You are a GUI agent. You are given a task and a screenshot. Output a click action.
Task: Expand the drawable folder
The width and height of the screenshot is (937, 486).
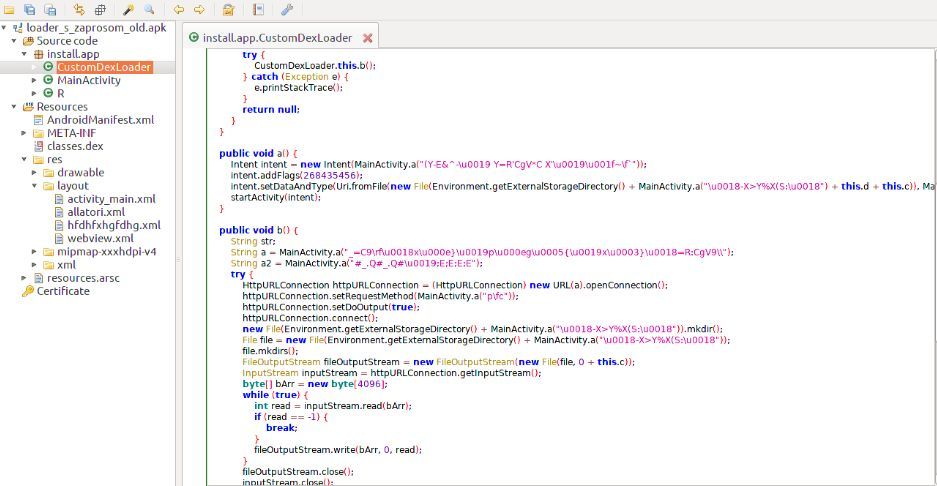point(35,172)
